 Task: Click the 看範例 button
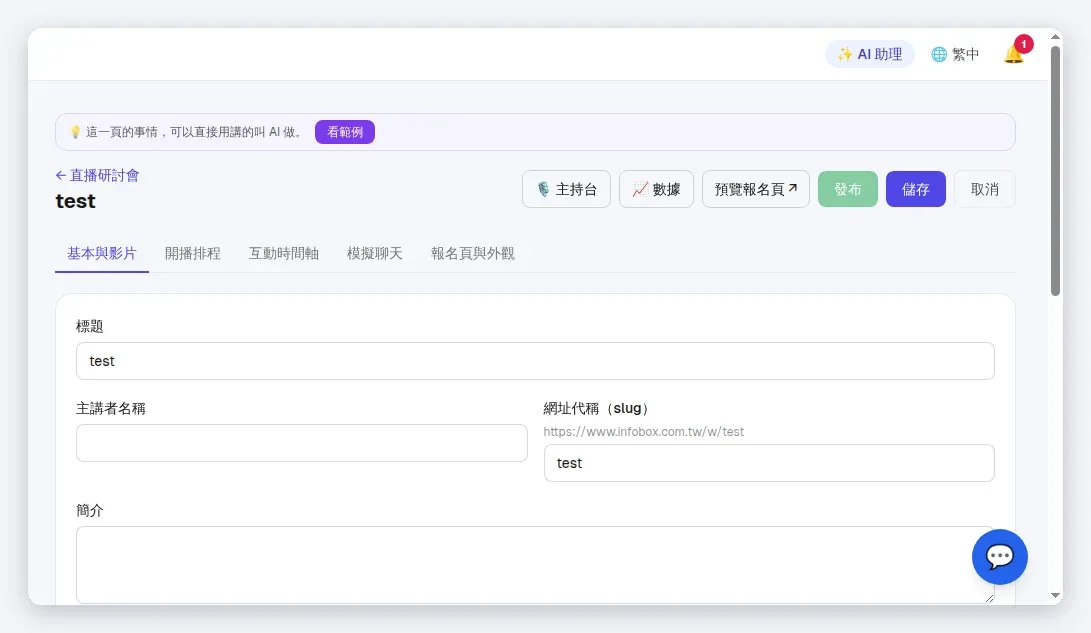point(344,132)
